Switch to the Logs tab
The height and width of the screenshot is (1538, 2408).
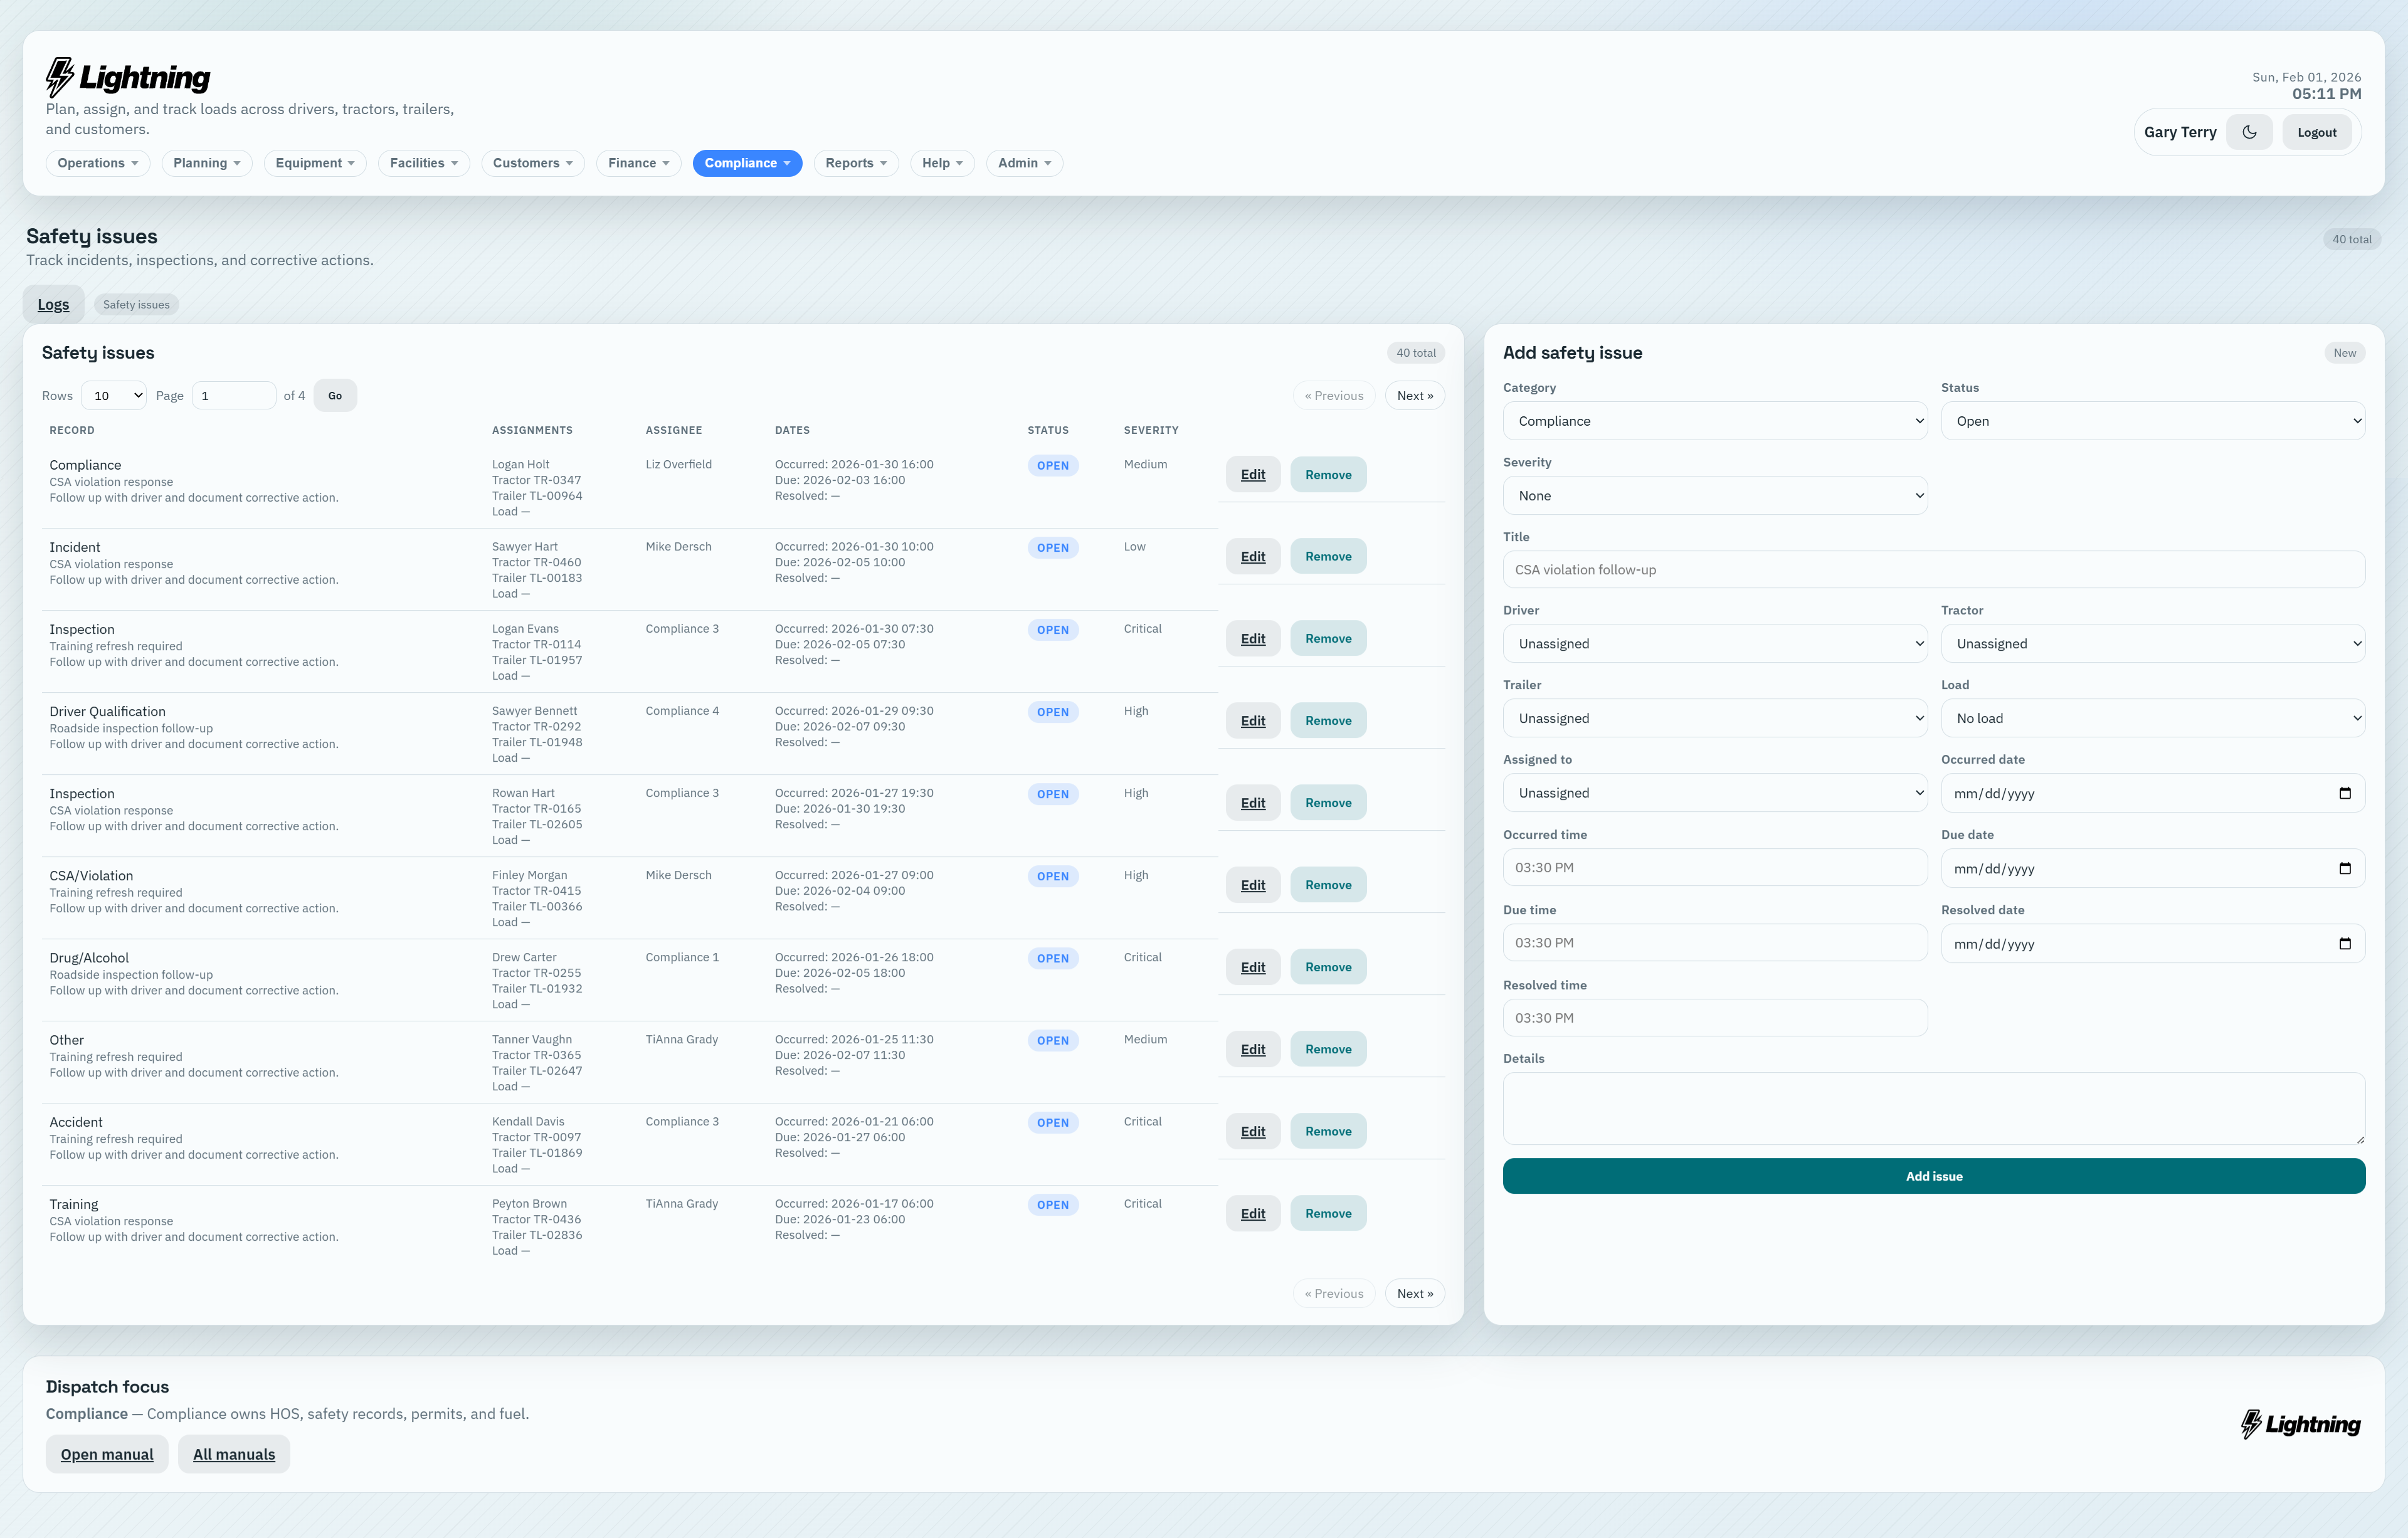(53, 305)
